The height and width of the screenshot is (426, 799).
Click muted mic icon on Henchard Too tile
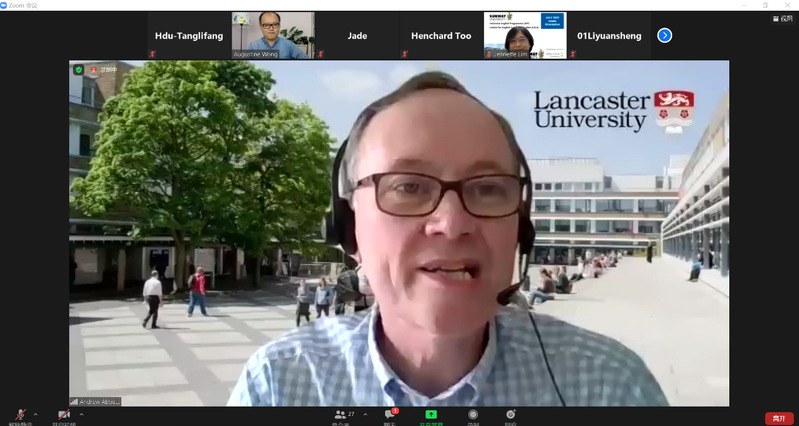pyautogui.click(x=404, y=54)
